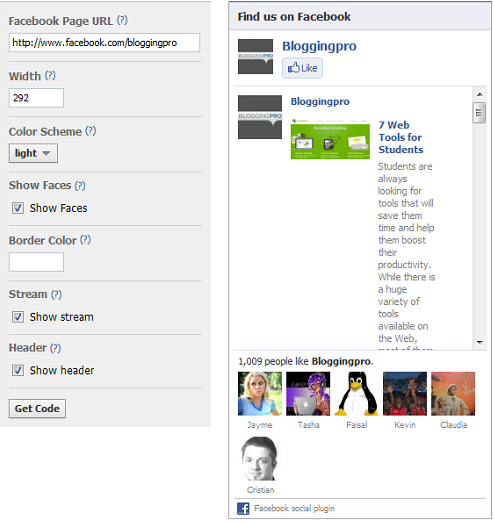Click the Get Code button
This screenshot has height=524, width=494.
(x=37, y=408)
